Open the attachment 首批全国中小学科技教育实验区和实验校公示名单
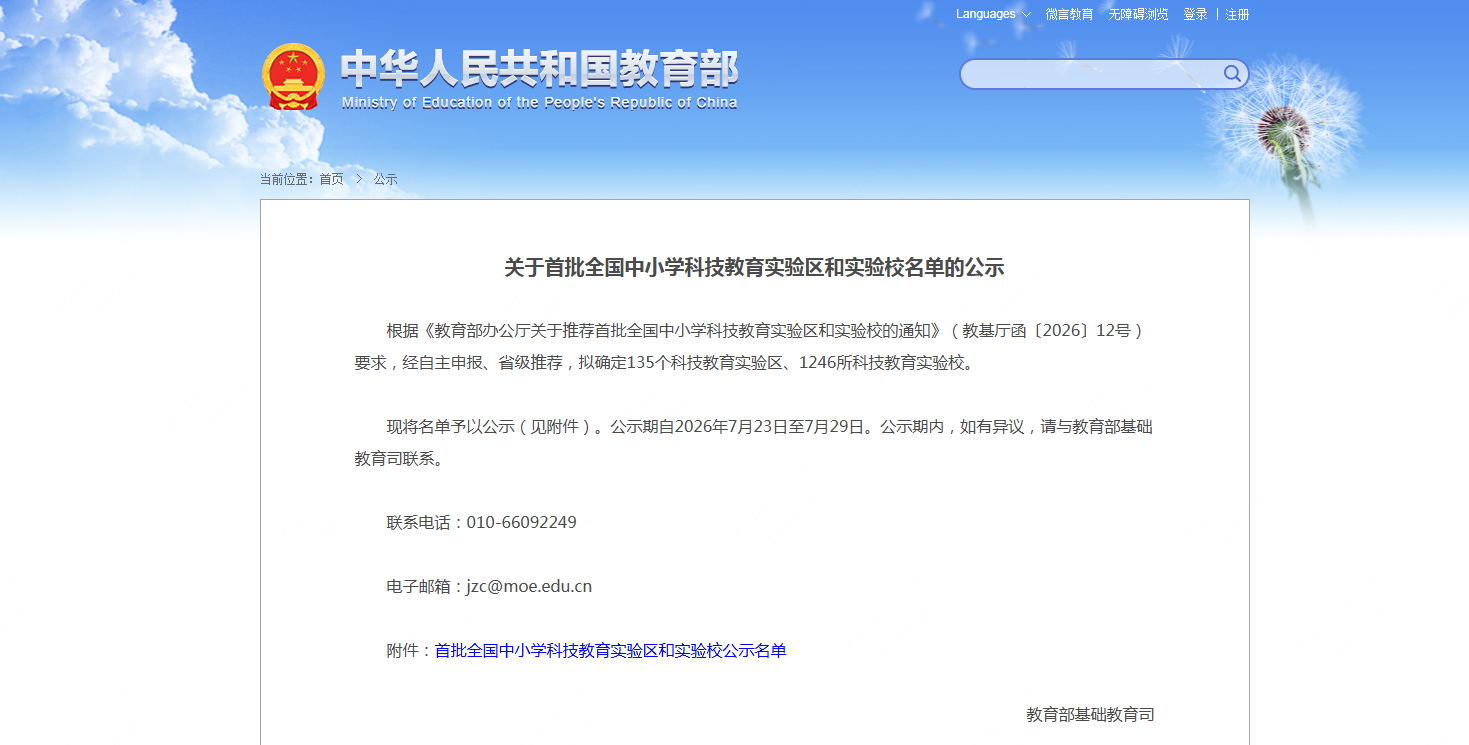This screenshot has height=745, width=1469. pyautogui.click(x=610, y=651)
